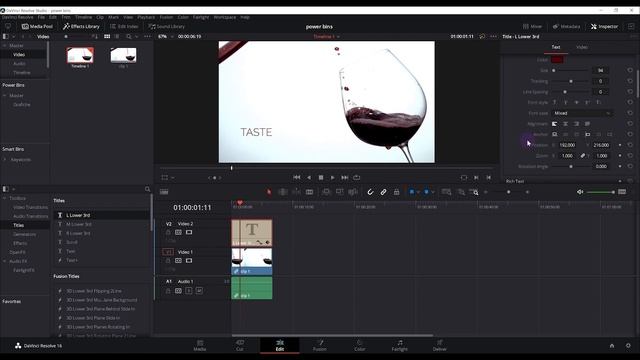
Task: Stop playback in the viewer
Action: tap(321, 178)
